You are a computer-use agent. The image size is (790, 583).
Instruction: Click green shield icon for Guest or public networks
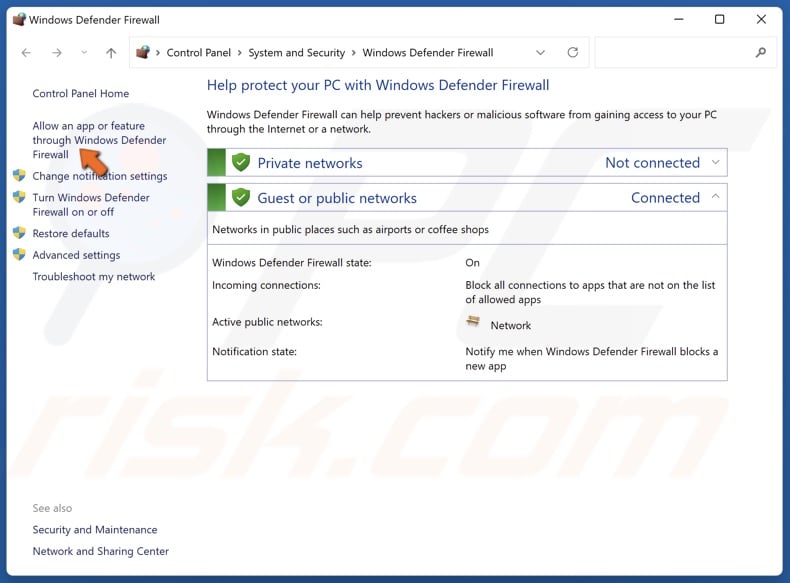pos(241,198)
